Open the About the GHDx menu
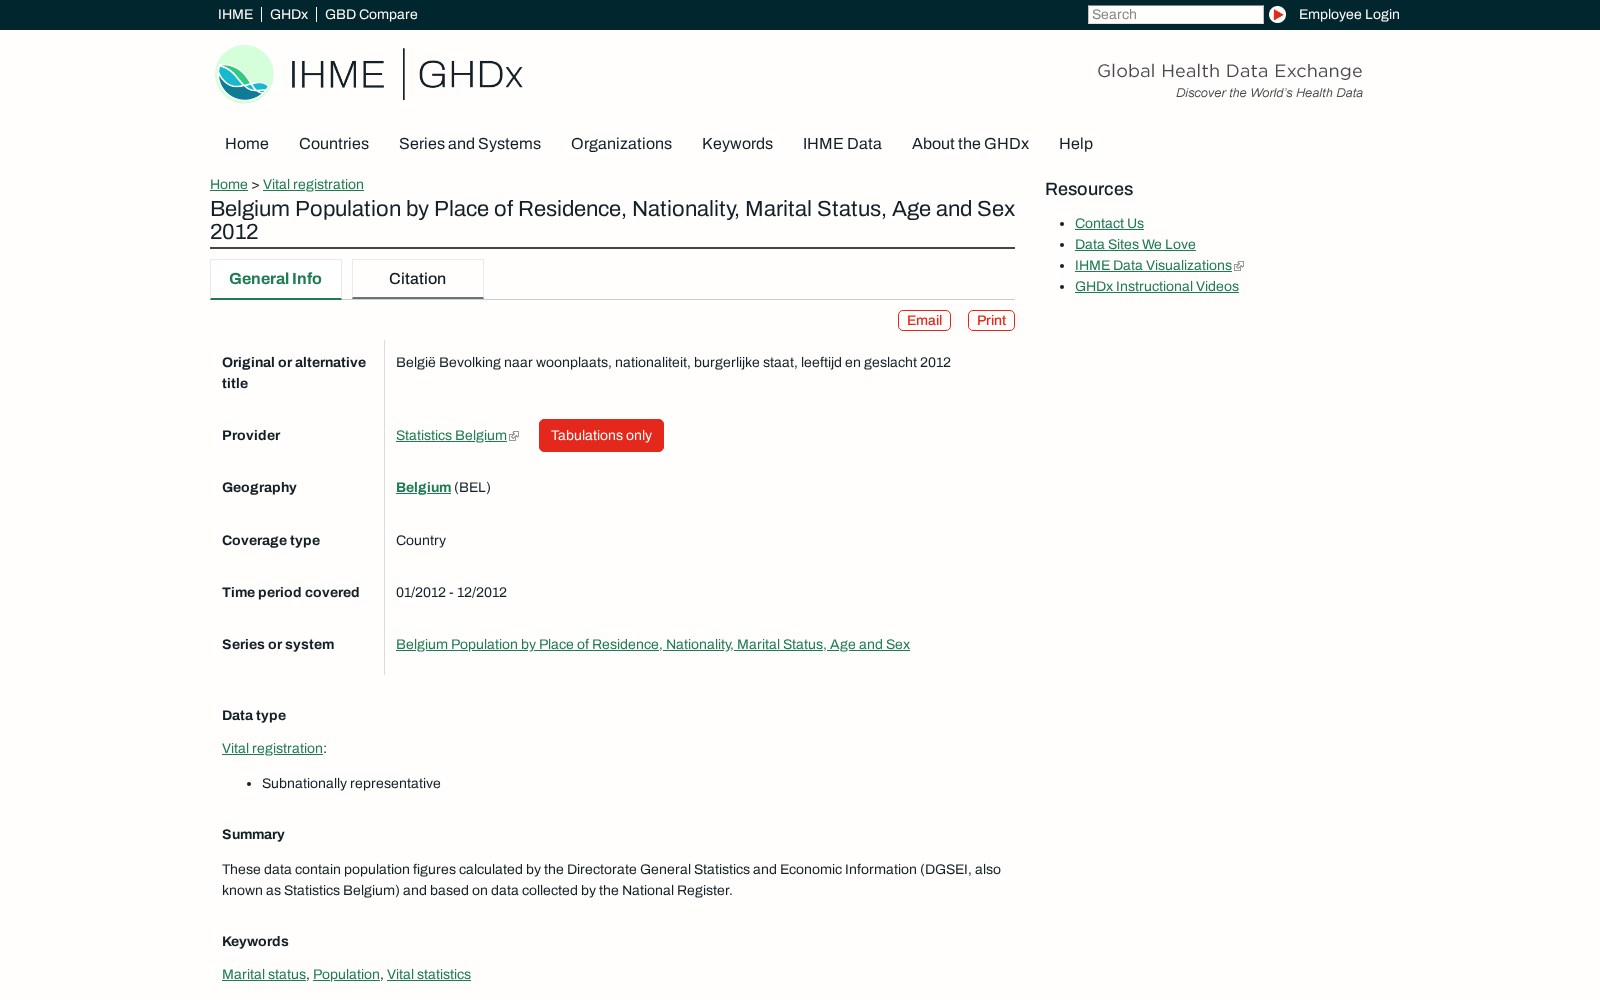Viewport: 1600px width, 1000px height. pos(970,144)
